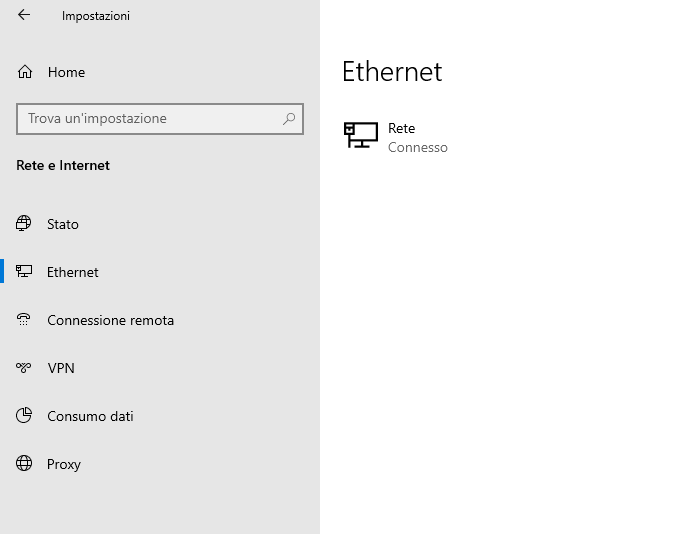
Task: Open the Consumo dati label
Action: point(90,416)
